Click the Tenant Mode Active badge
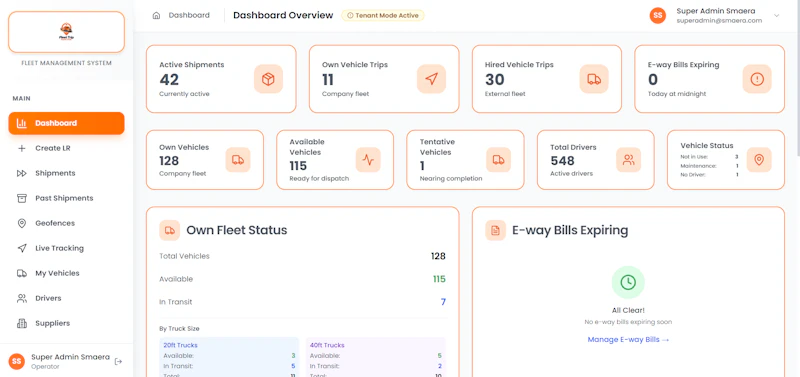Image resolution: width=800 pixels, height=377 pixels. (x=383, y=15)
